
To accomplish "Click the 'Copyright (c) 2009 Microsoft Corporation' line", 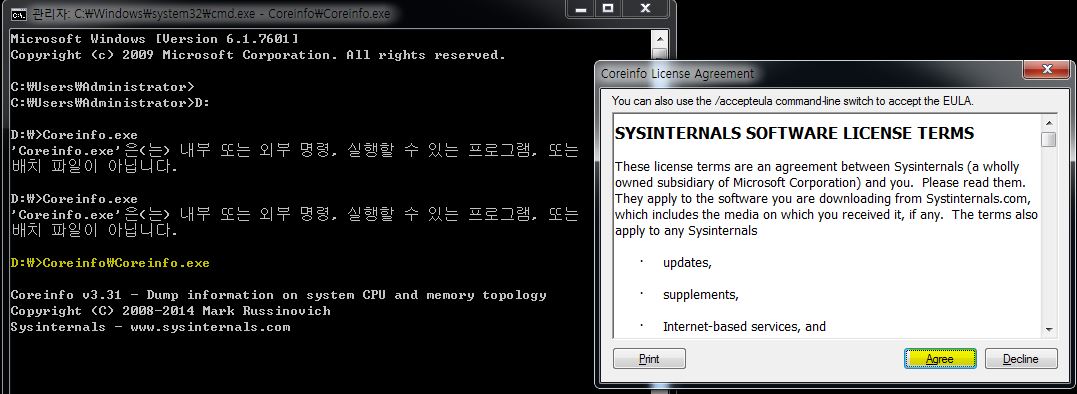I will (x=258, y=55).
